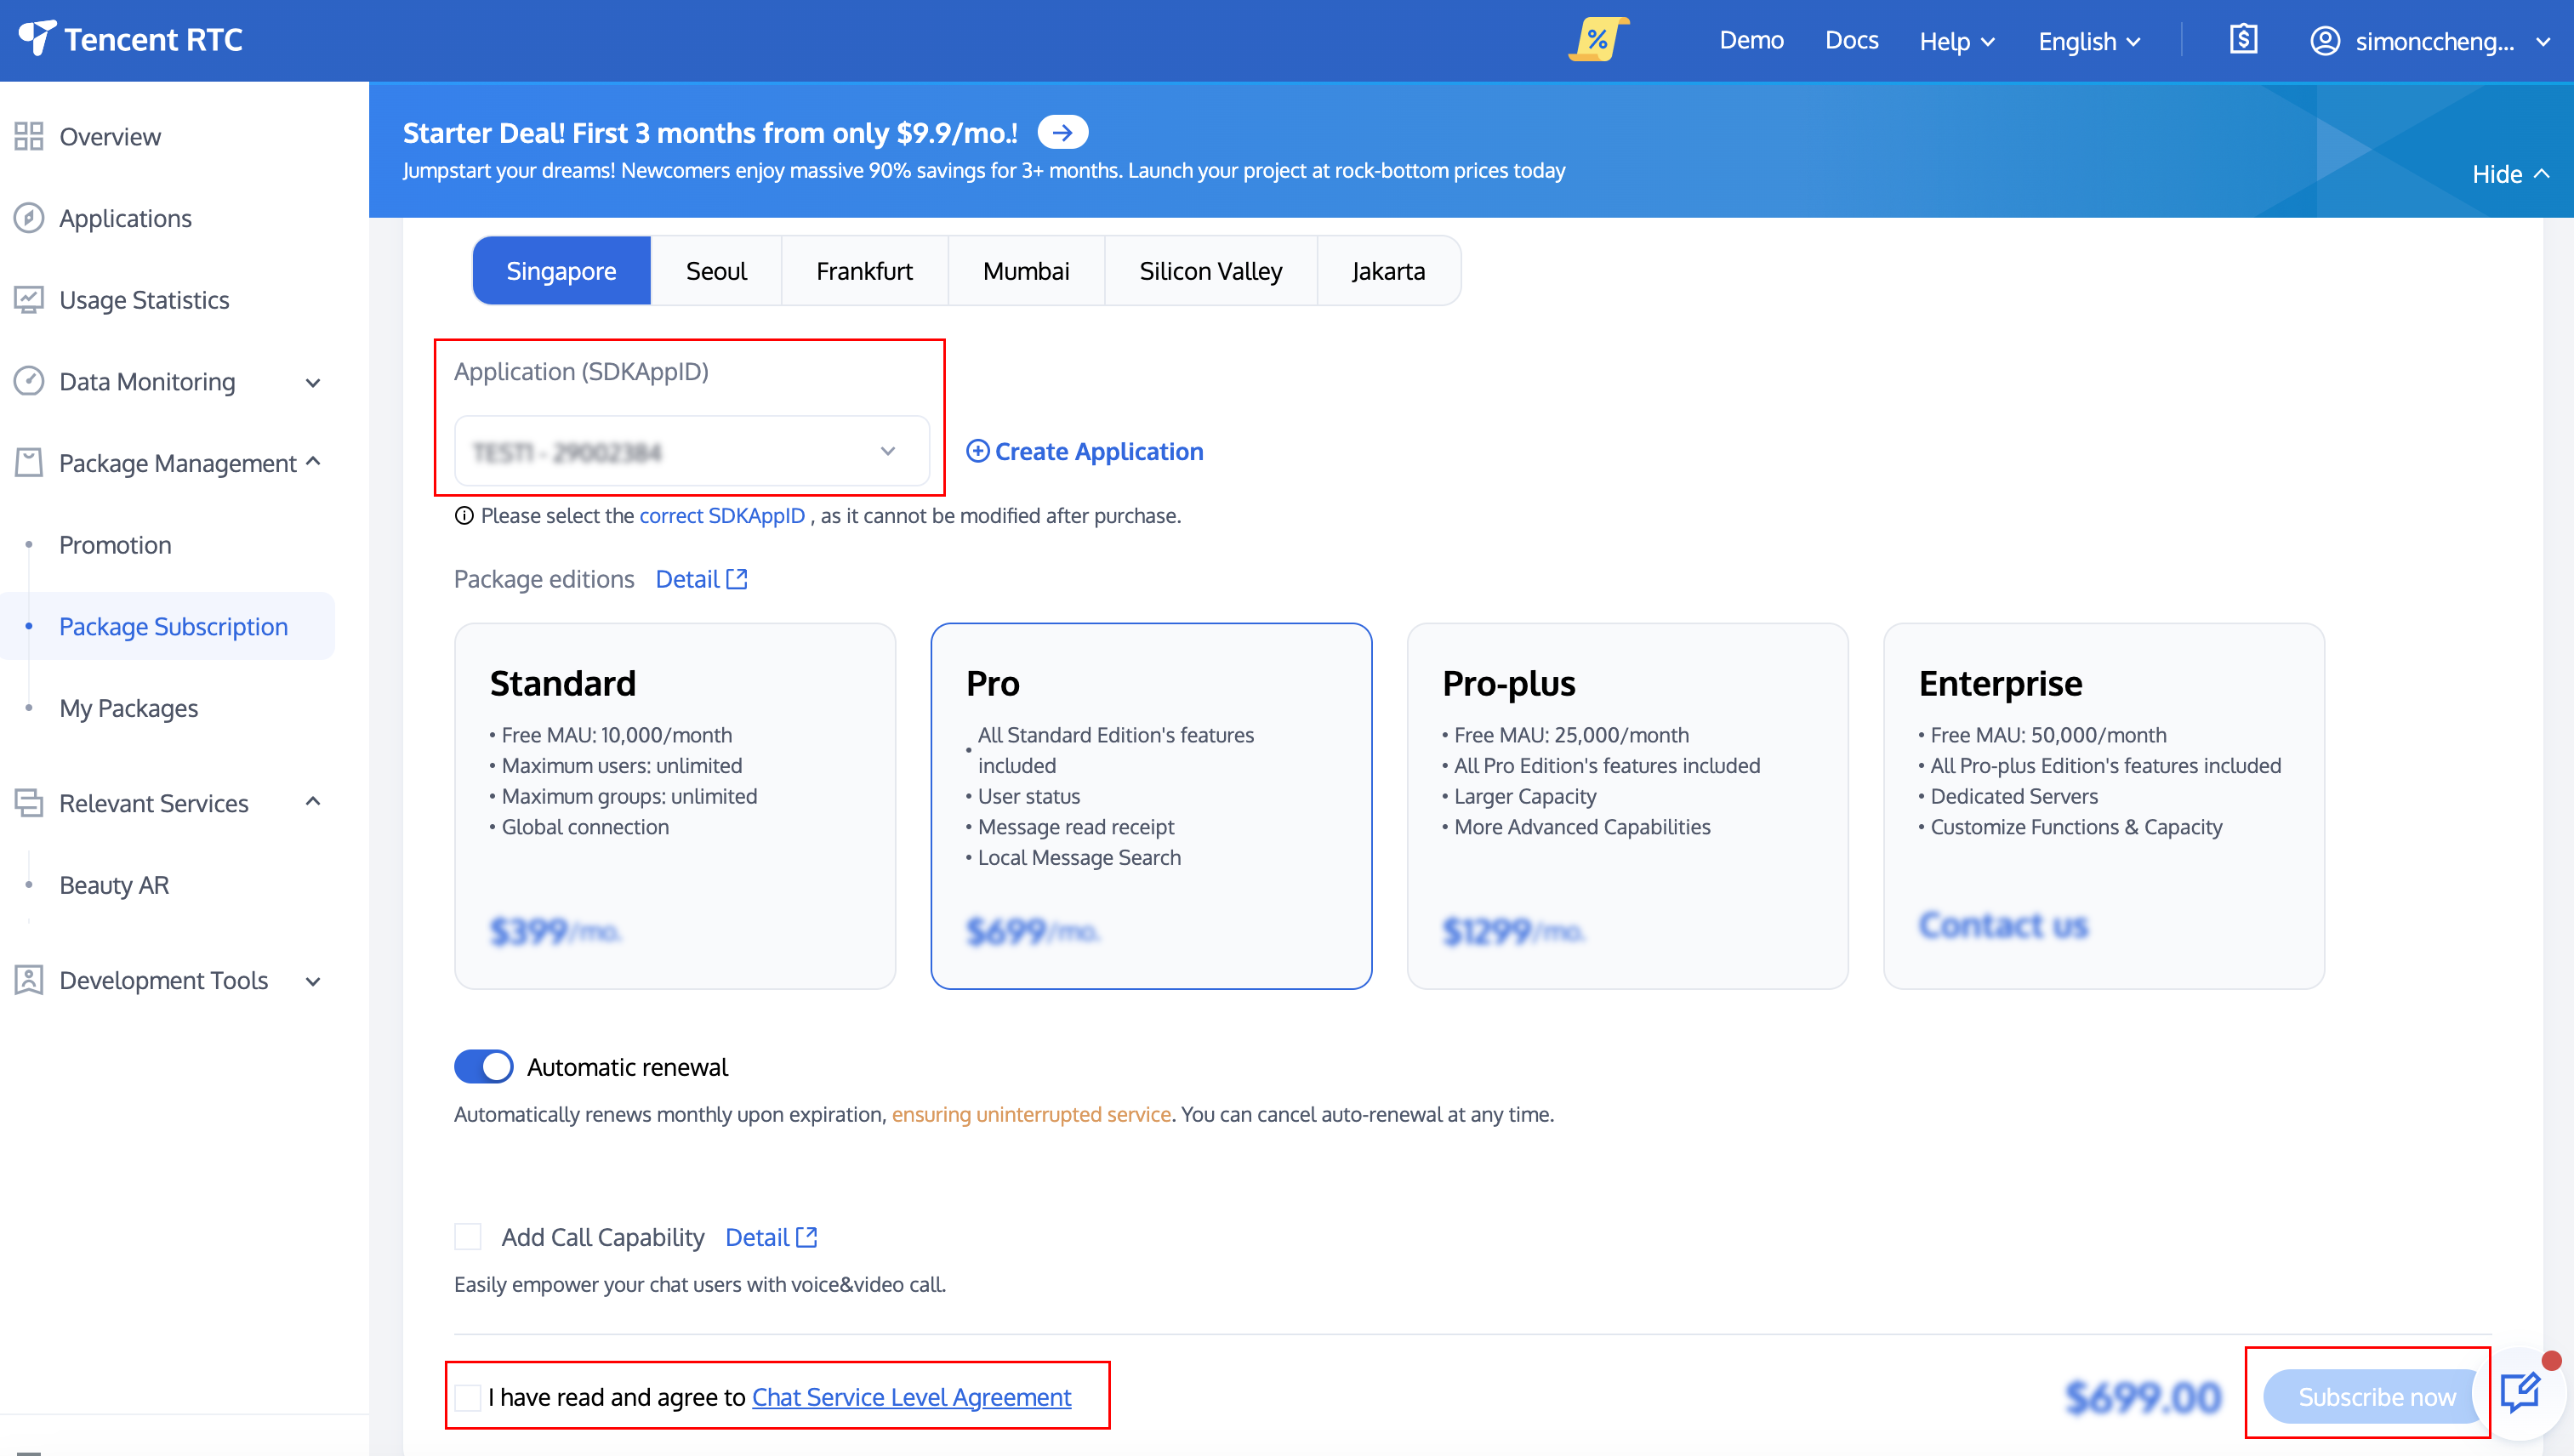Open the Application SDKAppID dropdown
Viewport: 2574px width, 1456px height.
(x=691, y=452)
